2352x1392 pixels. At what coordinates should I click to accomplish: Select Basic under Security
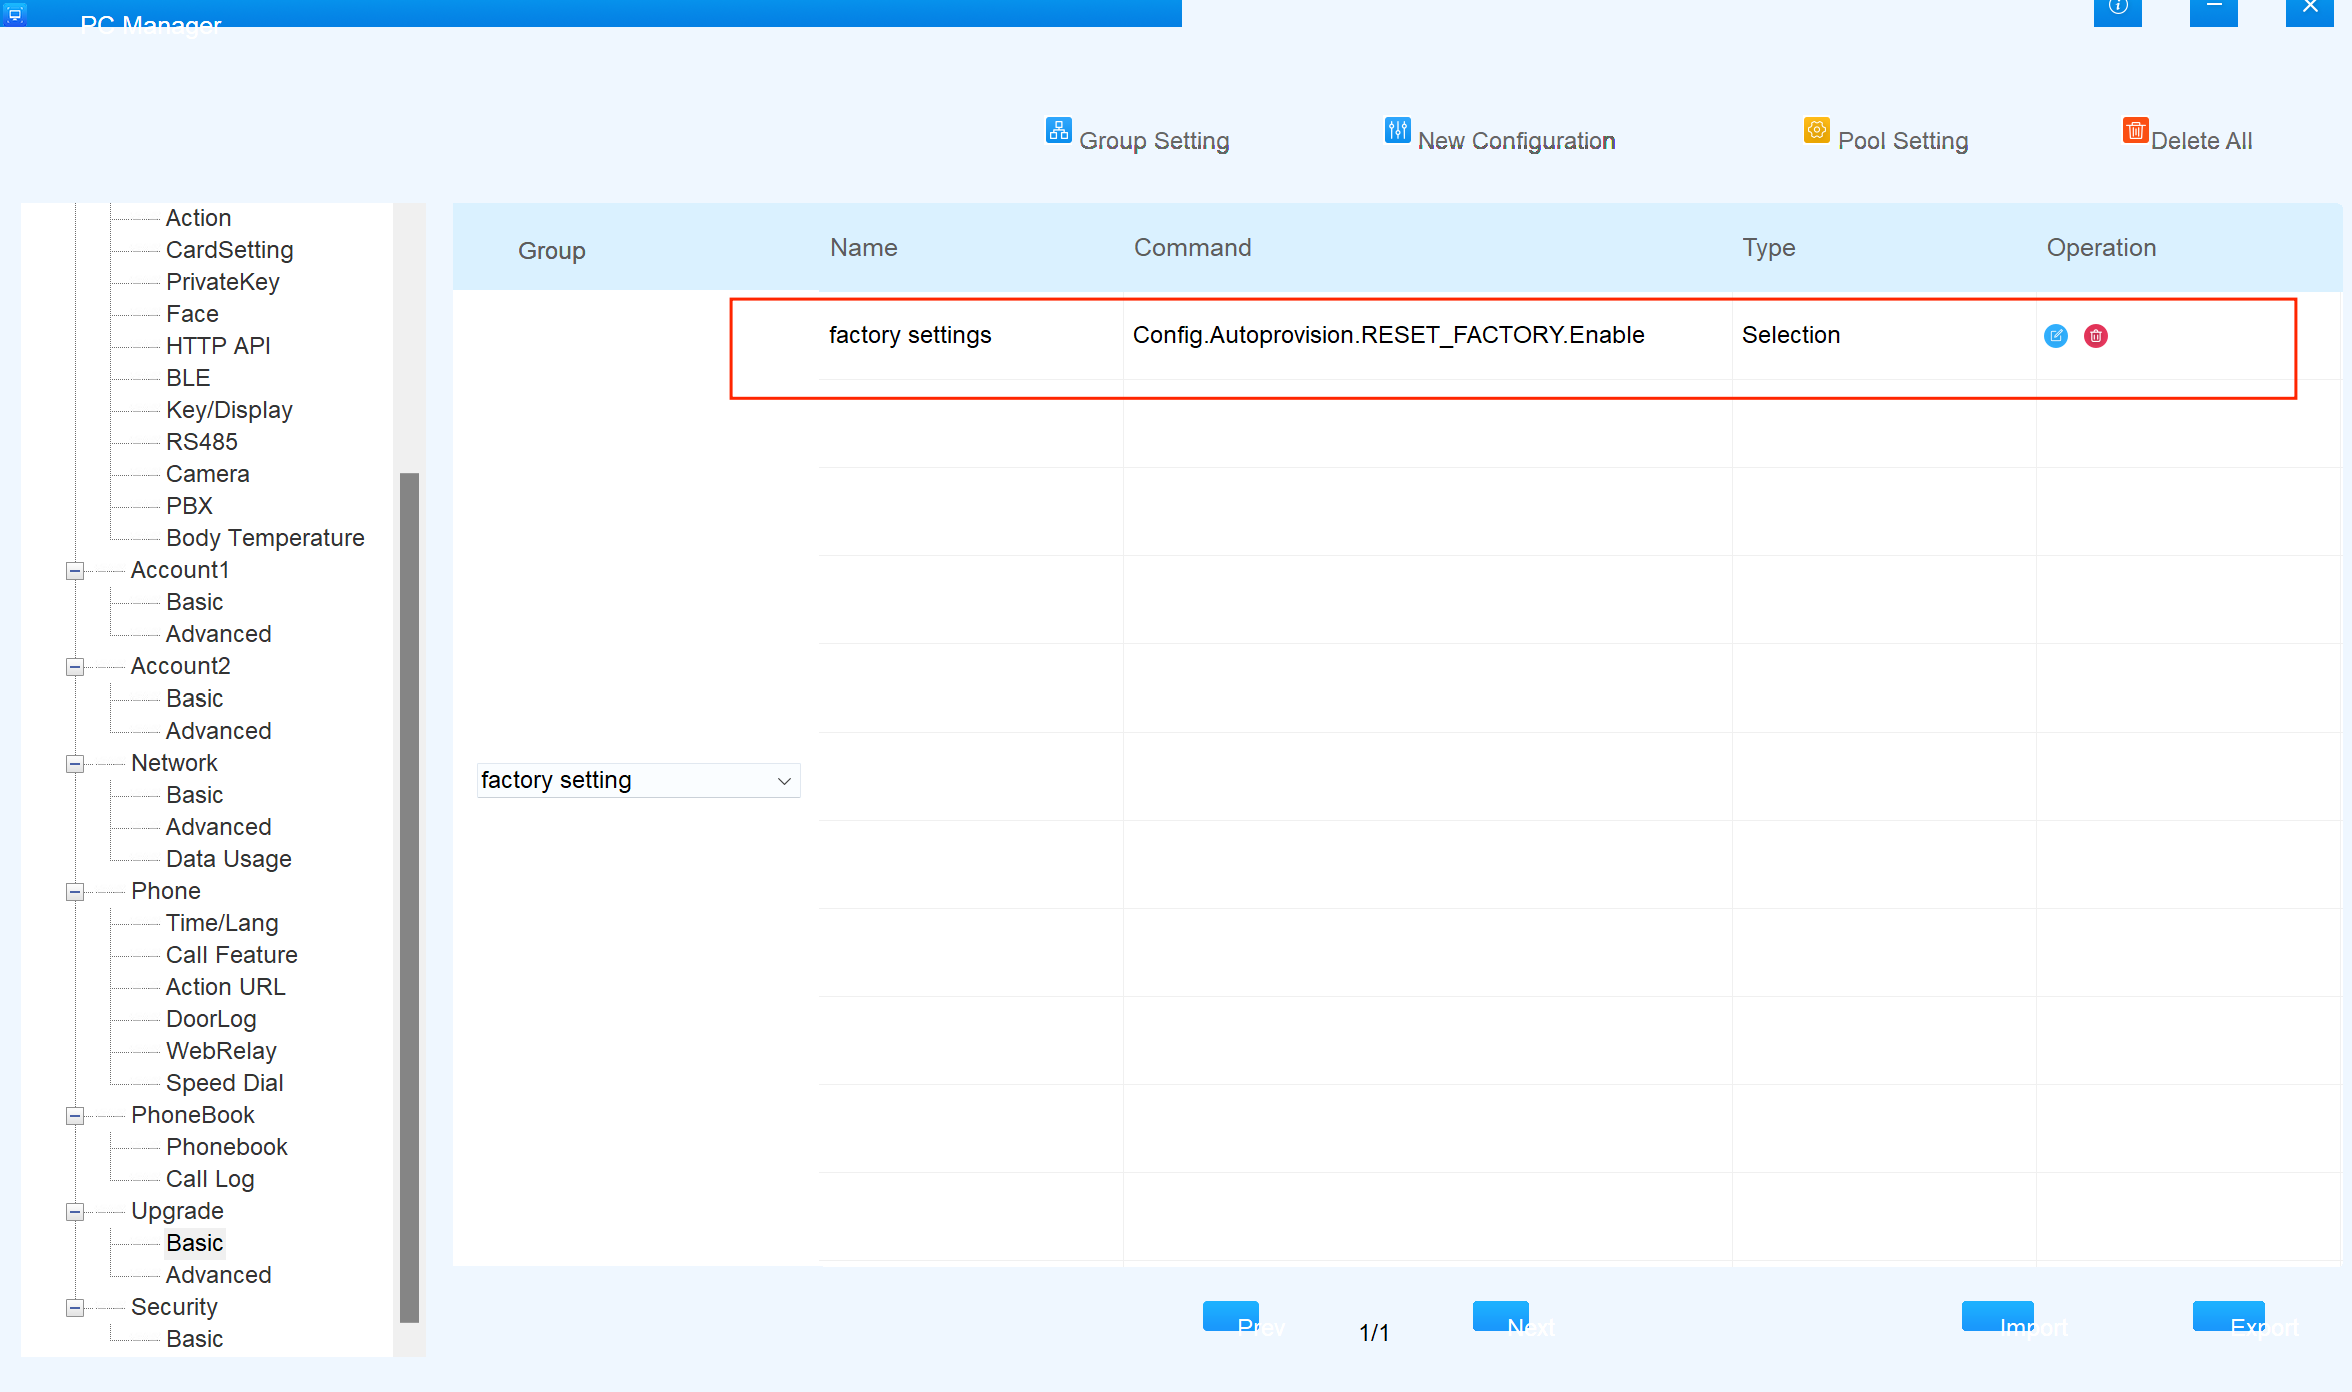pos(194,1339)
